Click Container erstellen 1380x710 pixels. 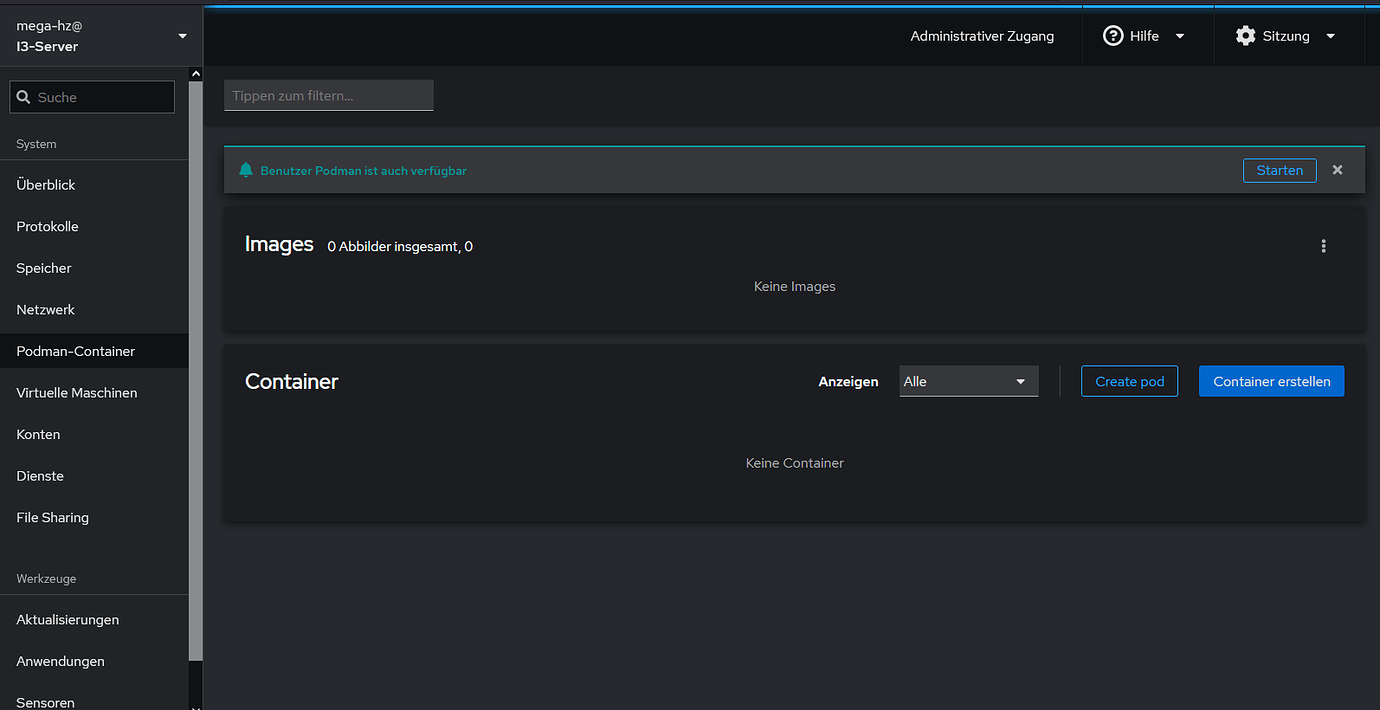pyautogui.click(x=1271, y=381)
